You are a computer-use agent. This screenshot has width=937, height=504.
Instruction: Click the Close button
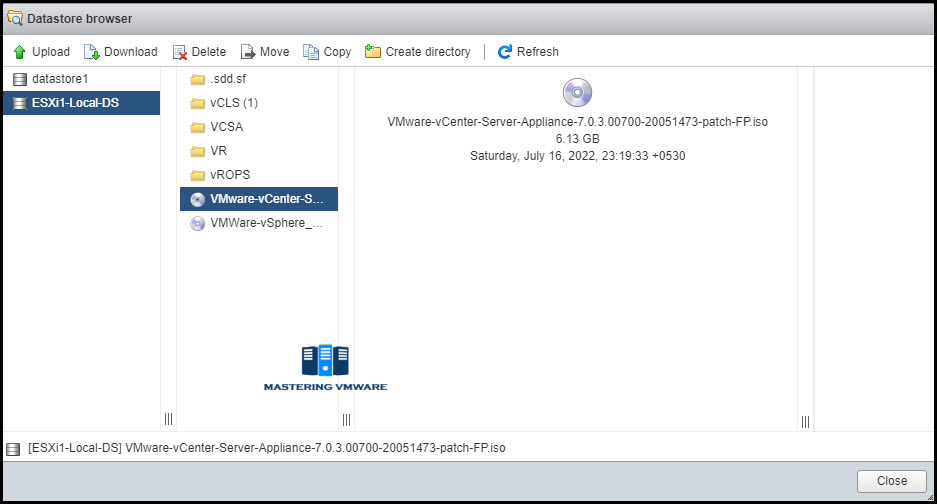pos(892,481)
